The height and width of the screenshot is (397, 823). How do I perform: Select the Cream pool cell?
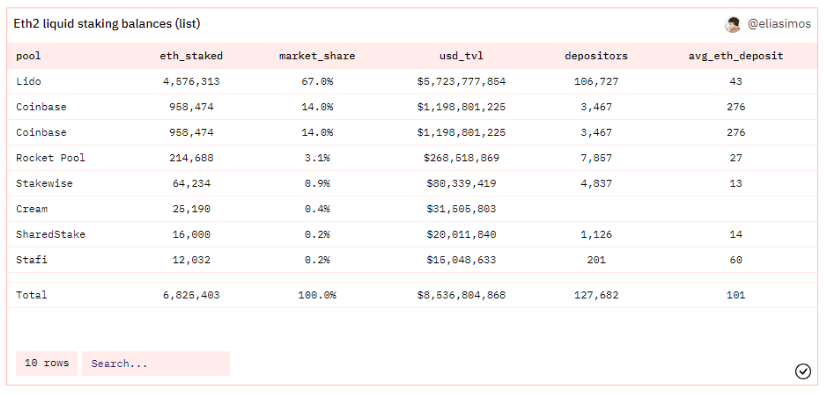(x=32, y=209)
